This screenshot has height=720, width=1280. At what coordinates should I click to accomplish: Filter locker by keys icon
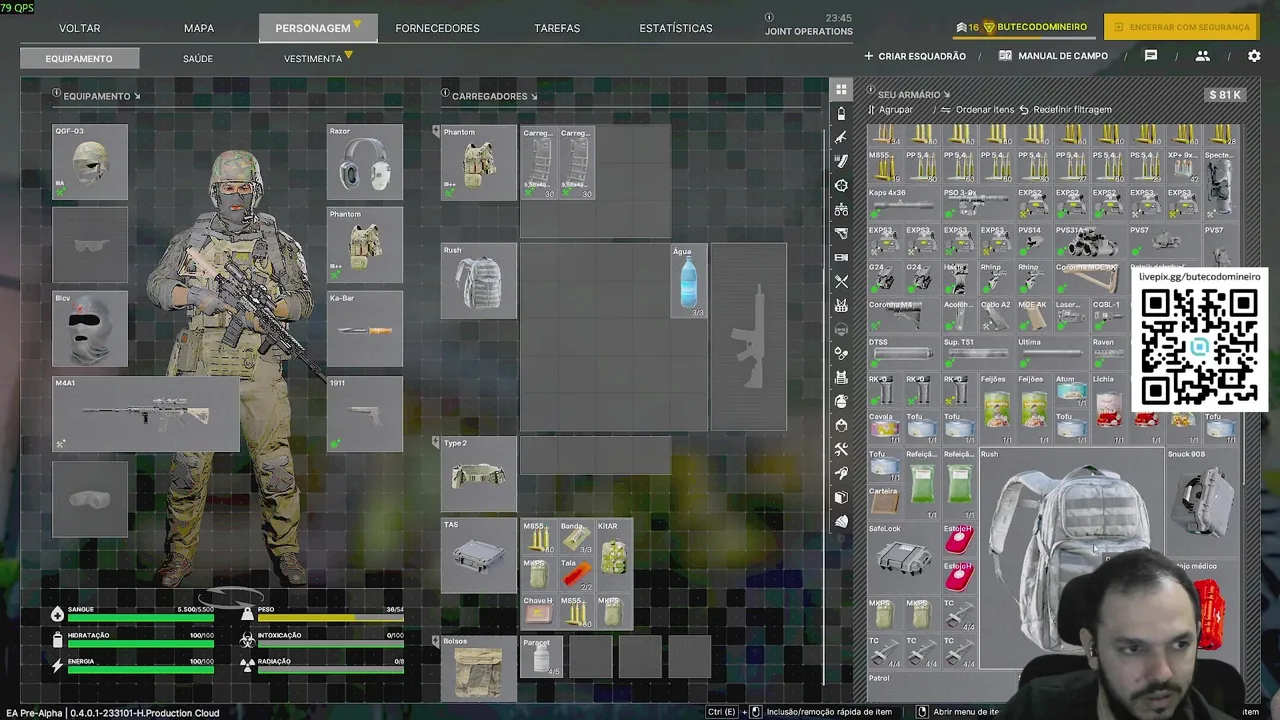[x=841, y=473]
